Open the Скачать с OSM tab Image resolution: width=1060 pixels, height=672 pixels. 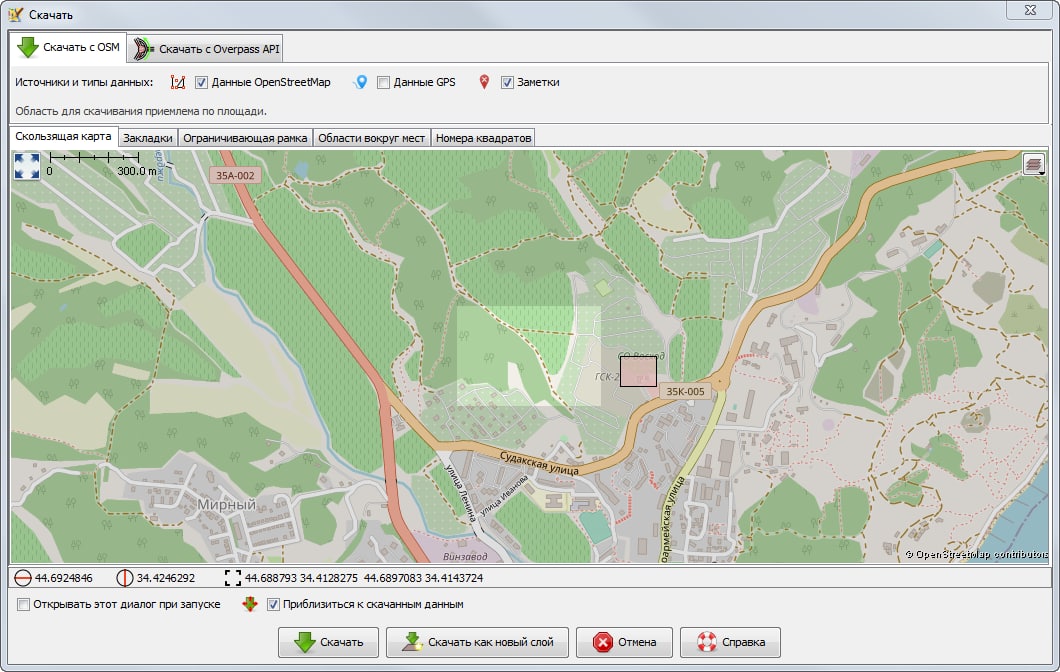(68, 47)
